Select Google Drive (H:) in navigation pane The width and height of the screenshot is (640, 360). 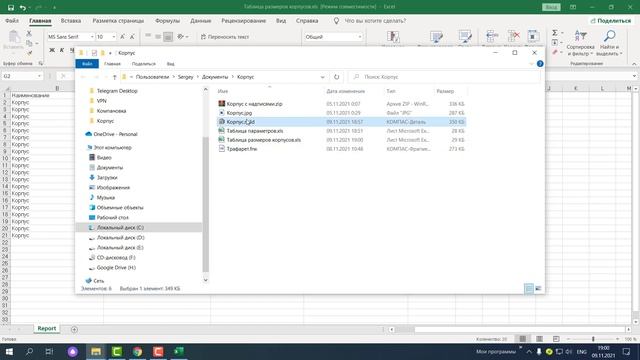pos(116,268)
